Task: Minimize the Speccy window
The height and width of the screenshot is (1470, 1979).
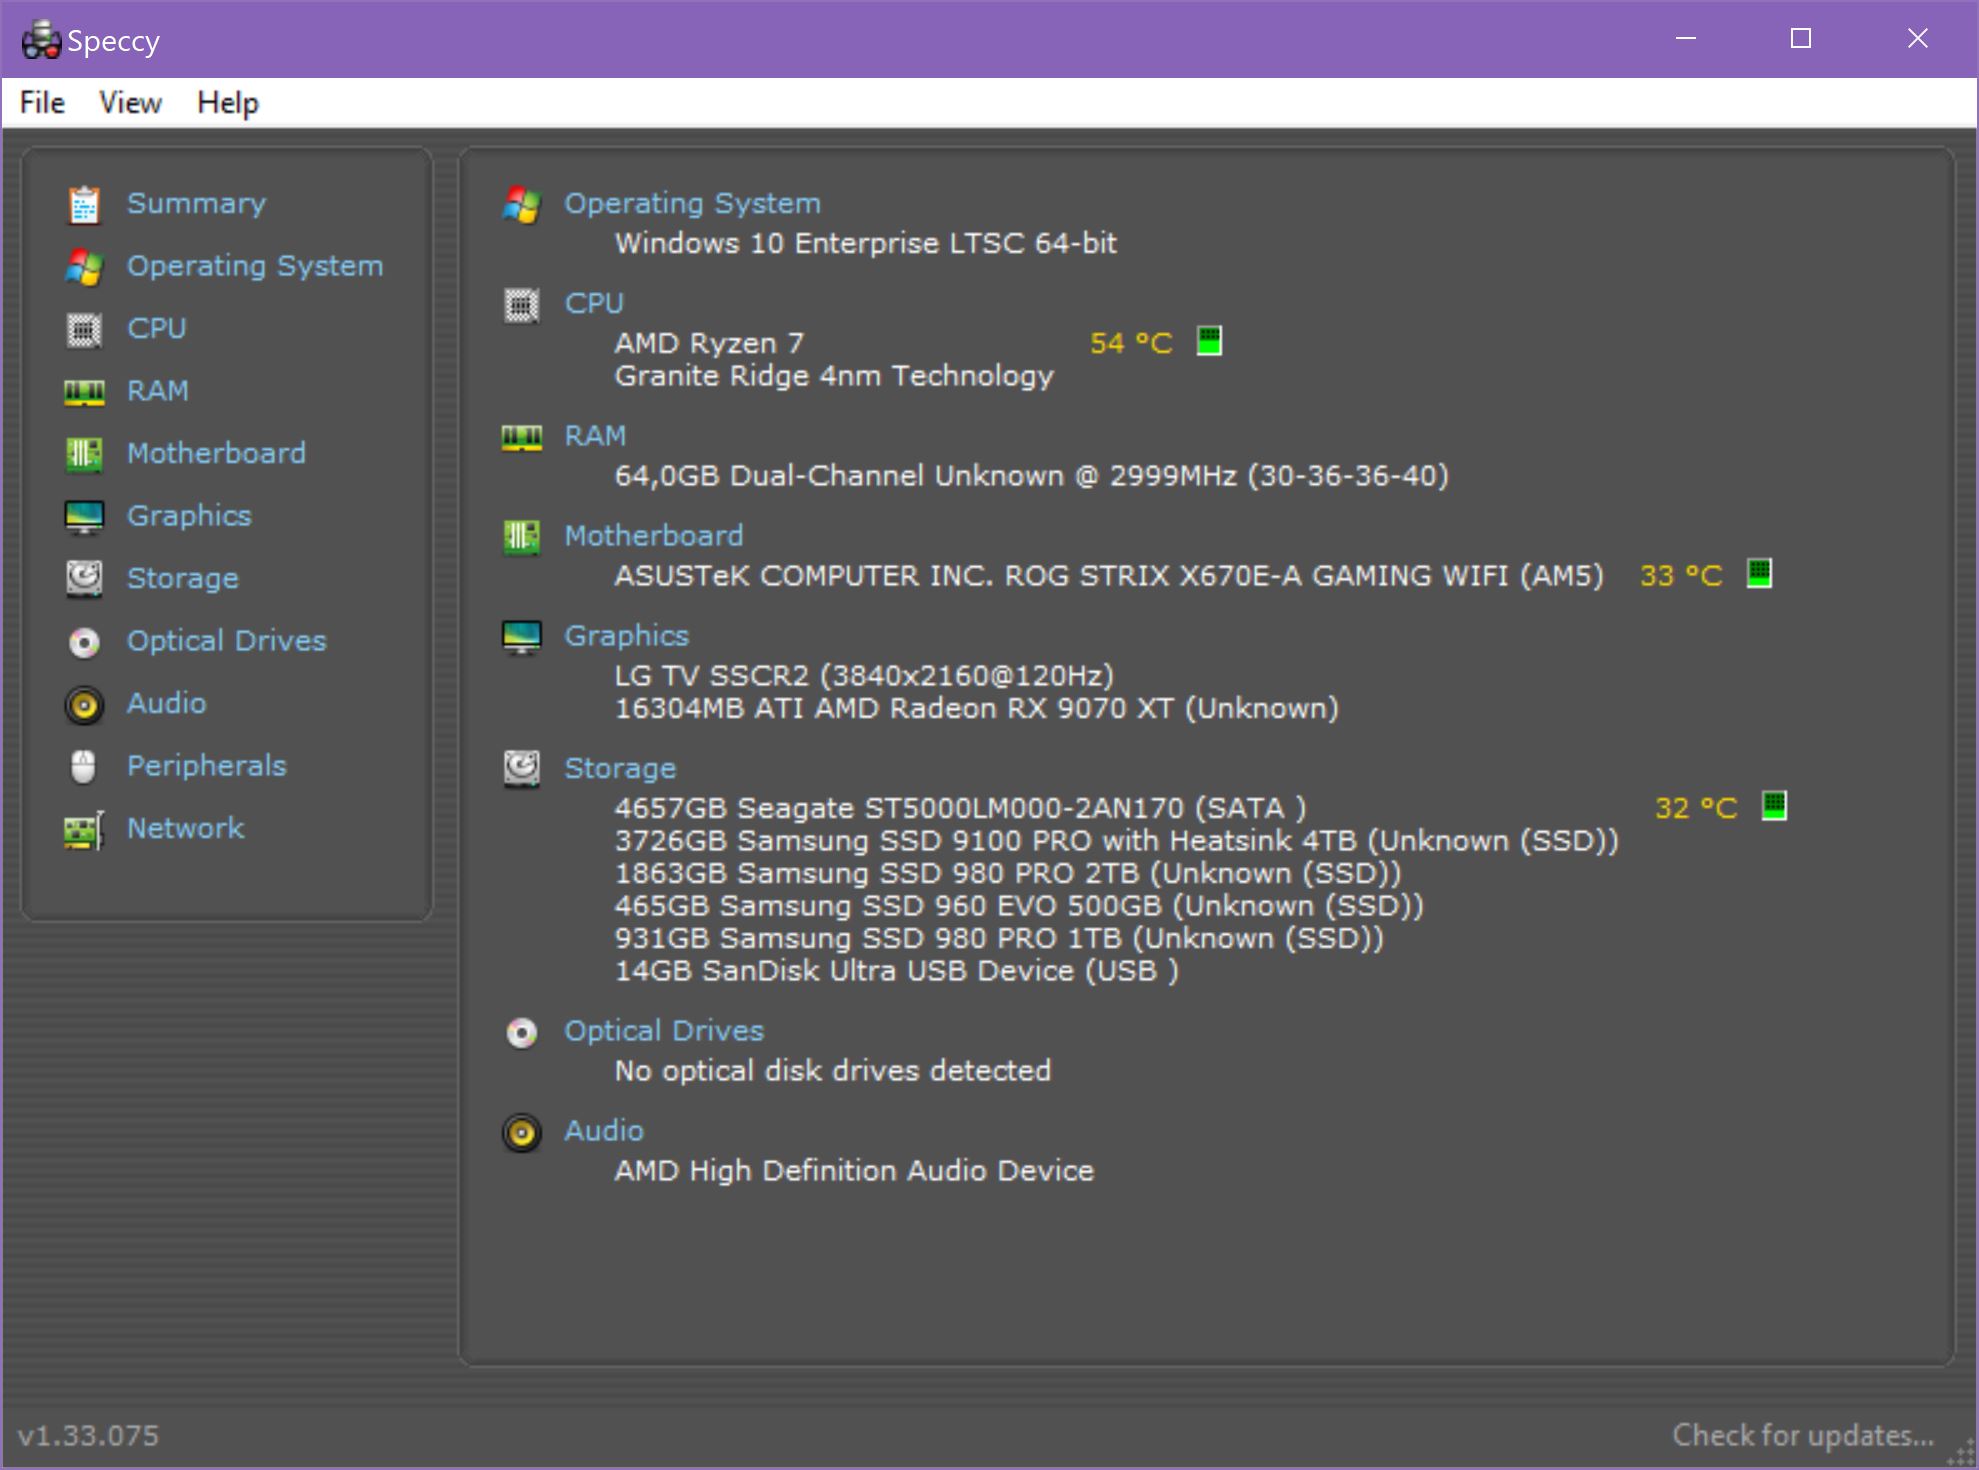Action: 1686,39
